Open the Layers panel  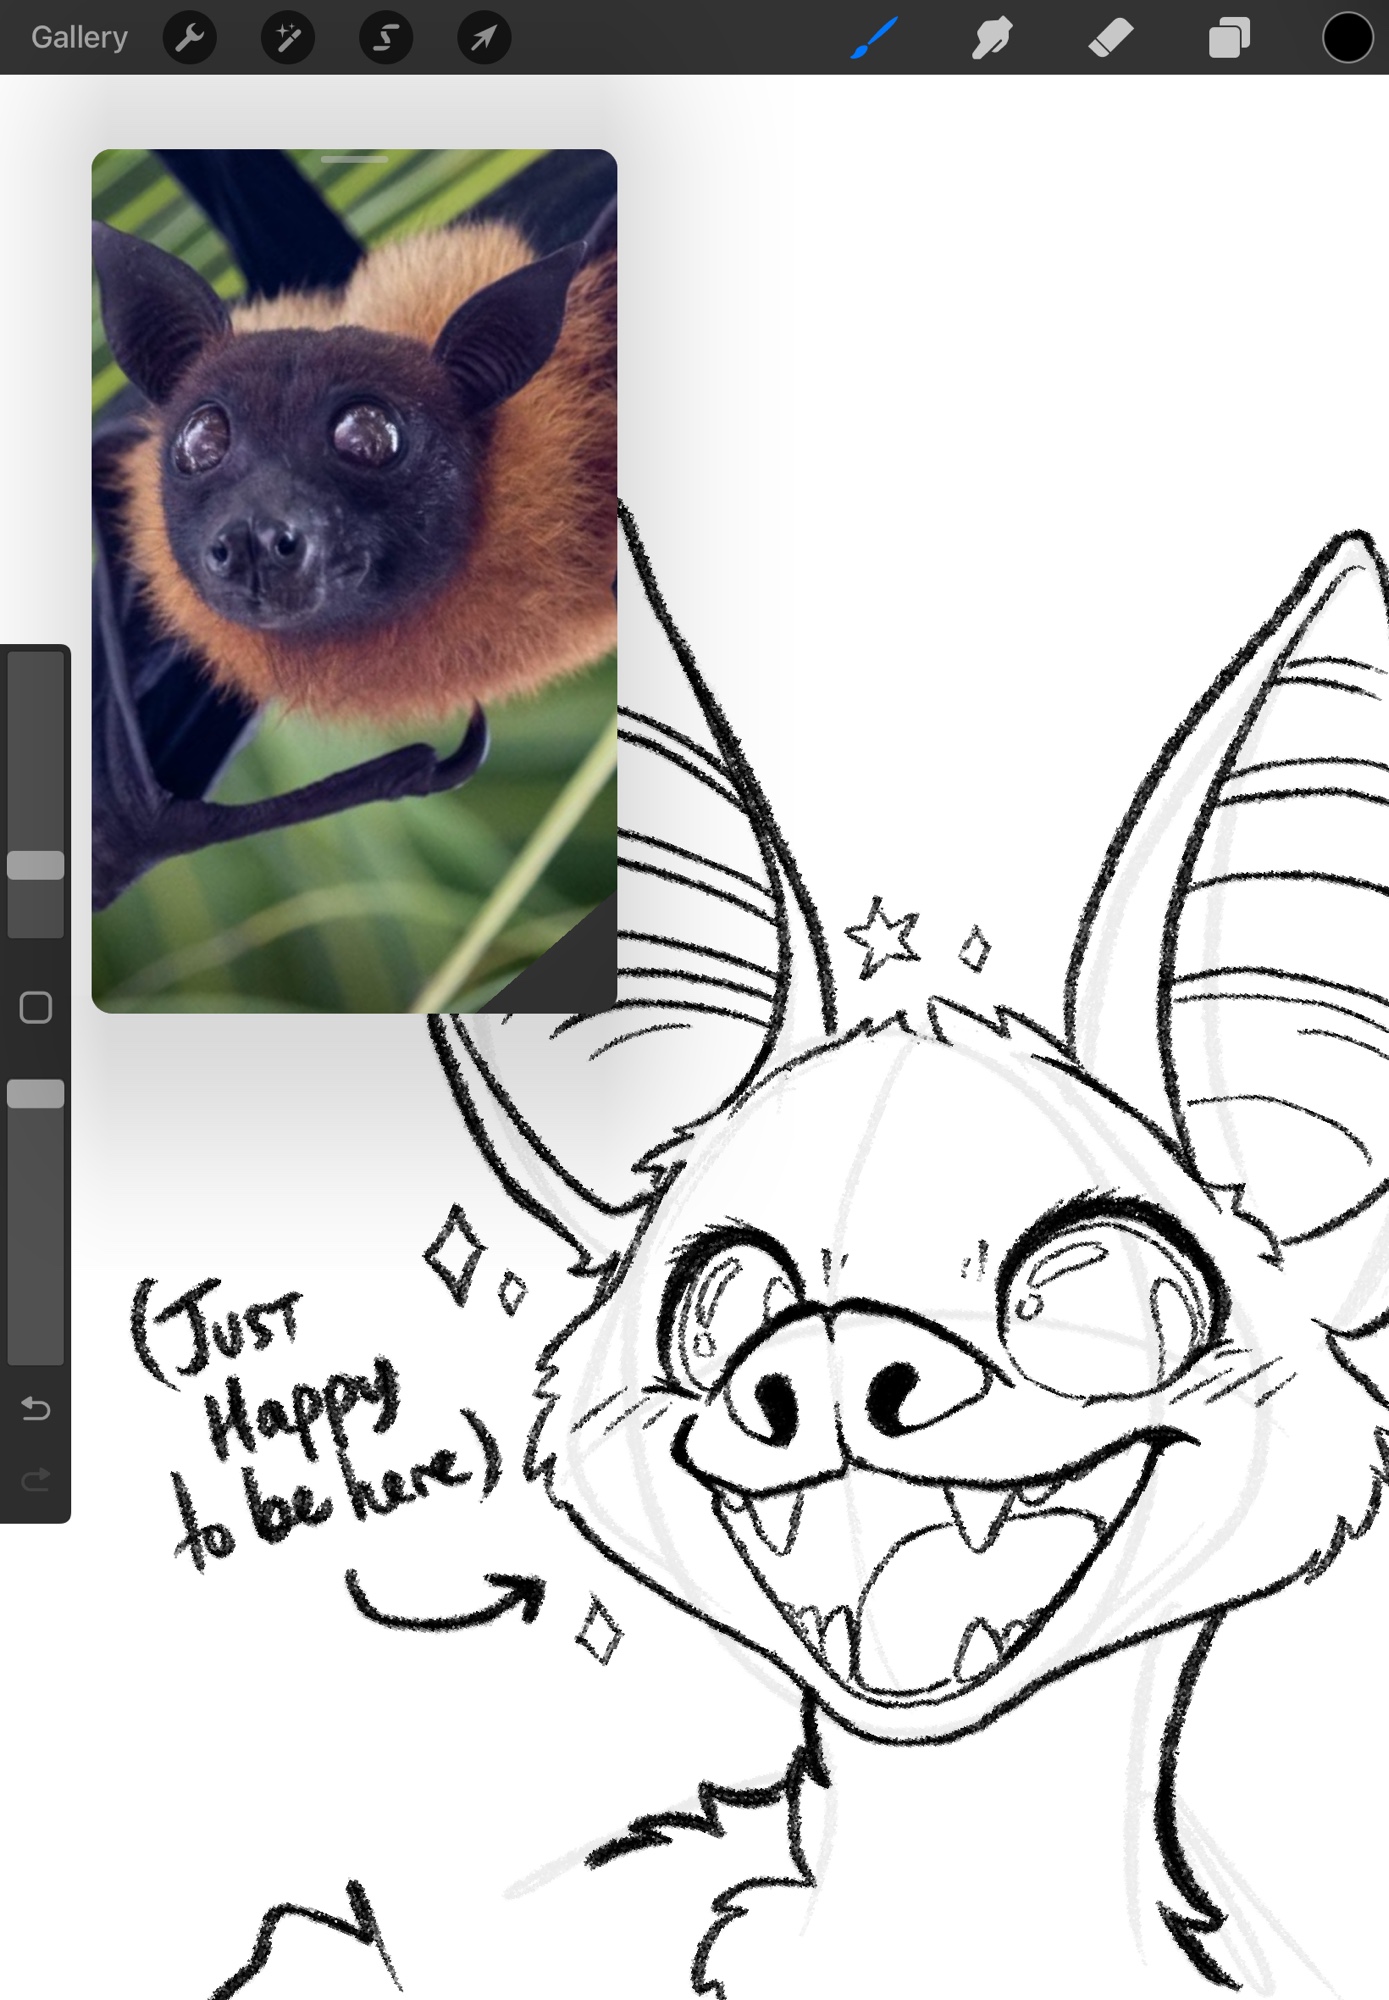[1229, 38]
